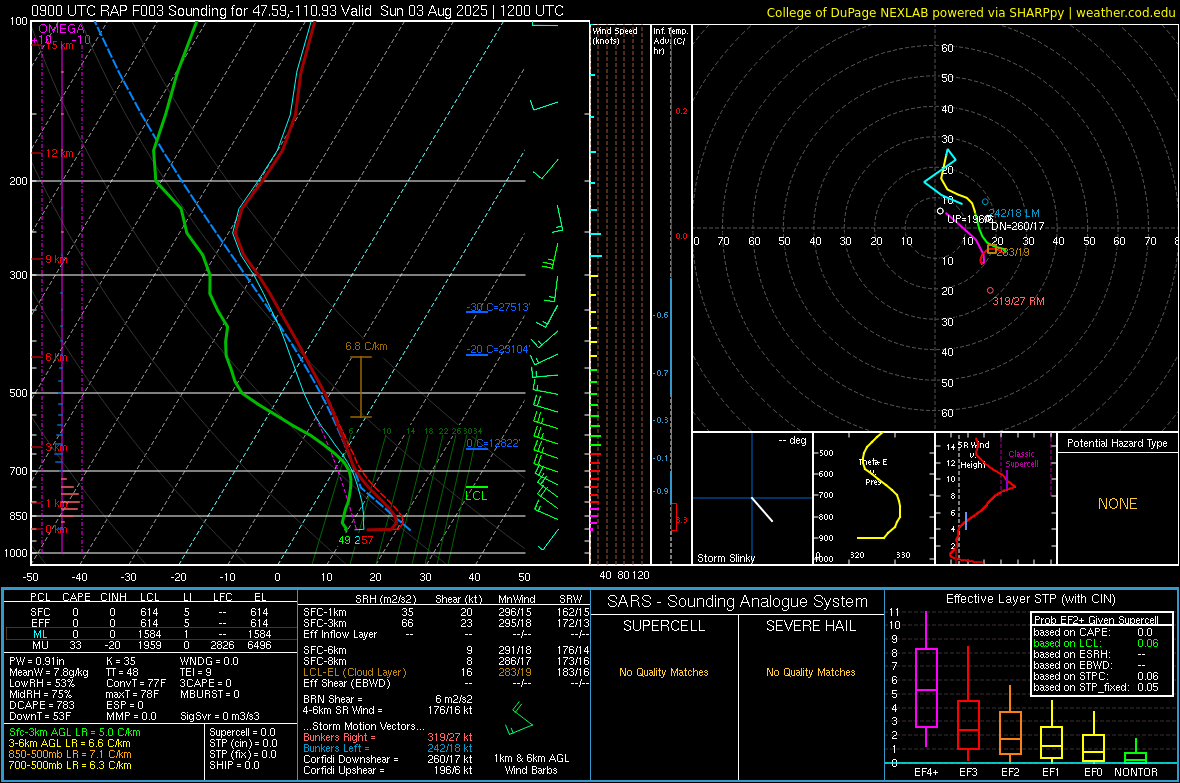The height and width of the screenshot is (783, 1180).
Task: Click the SigSvr = 0 m3/s3 value
Action: [220, 716]
